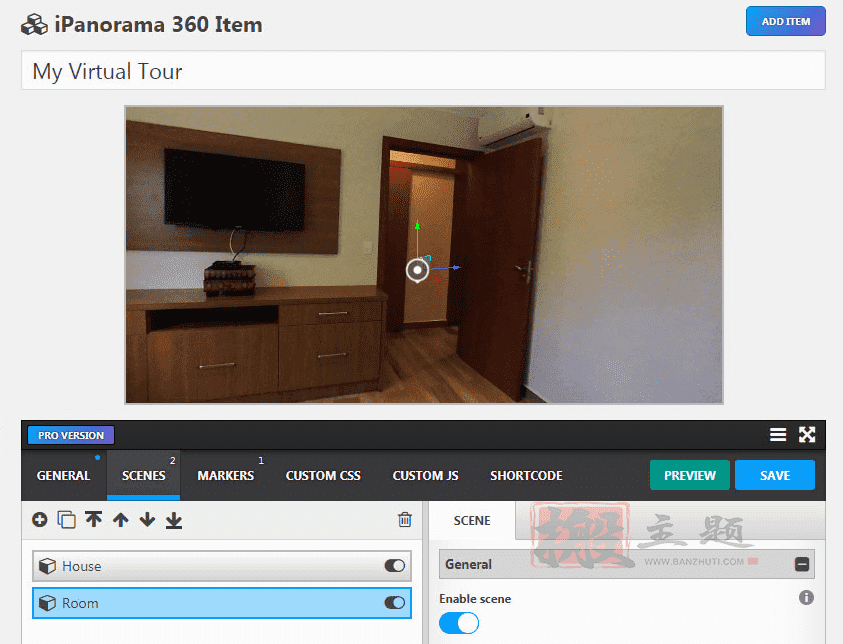Open the Custom JS tab
The image size is (843, 644).
(425, 475)
